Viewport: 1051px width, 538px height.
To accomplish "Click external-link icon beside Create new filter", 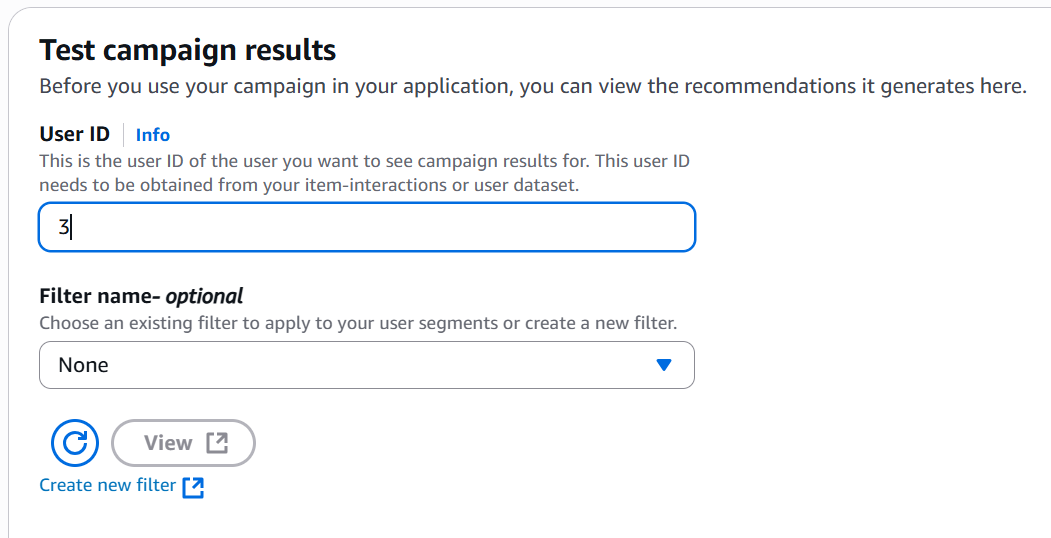I will tap(194, 487).
